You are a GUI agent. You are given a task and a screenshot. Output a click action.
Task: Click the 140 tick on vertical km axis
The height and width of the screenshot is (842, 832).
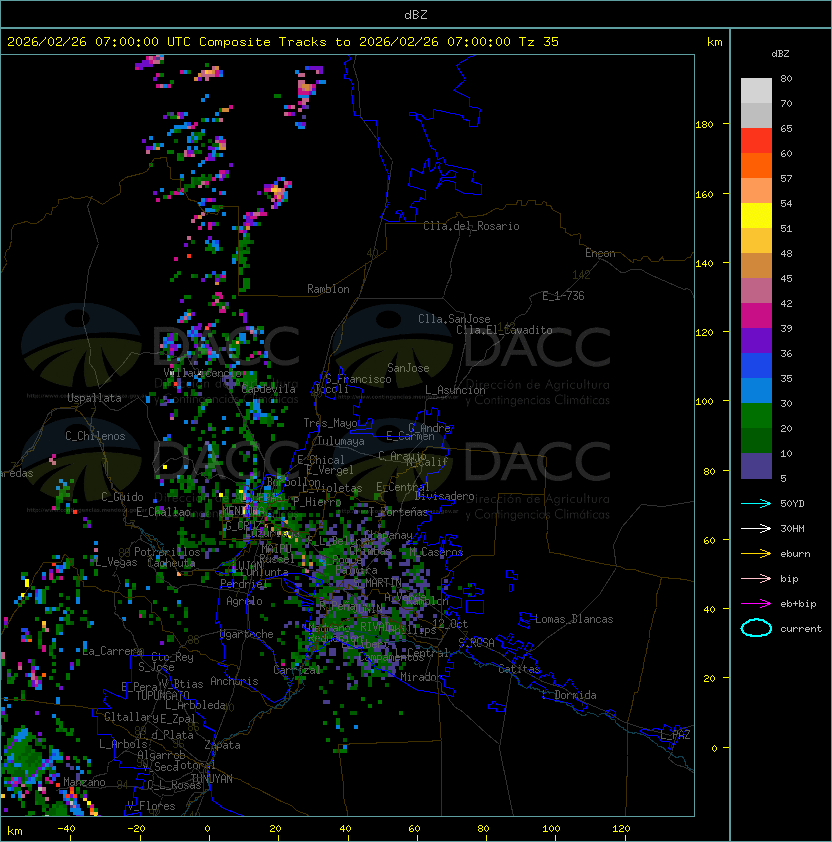pyautogui.click(x=704, y=264)
